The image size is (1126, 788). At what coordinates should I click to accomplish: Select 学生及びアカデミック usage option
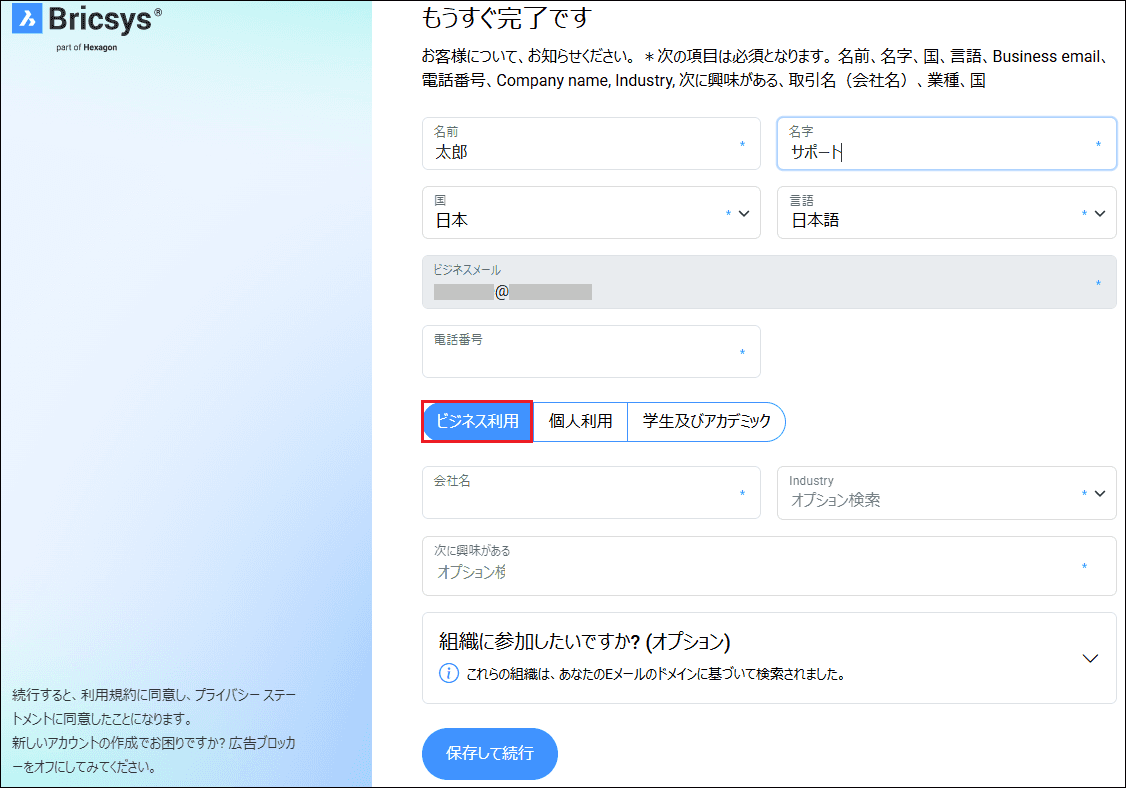pyautogui.click(x=706, y=422)
